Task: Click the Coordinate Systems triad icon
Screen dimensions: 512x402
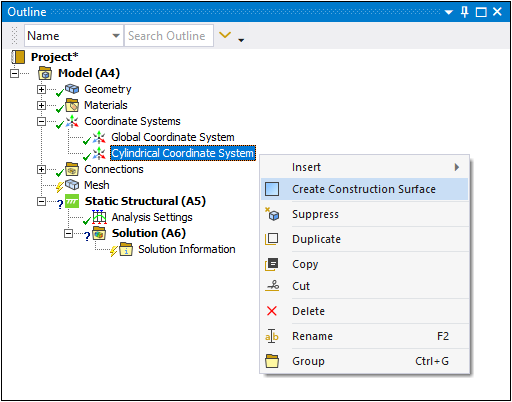Action: point(72,121)
